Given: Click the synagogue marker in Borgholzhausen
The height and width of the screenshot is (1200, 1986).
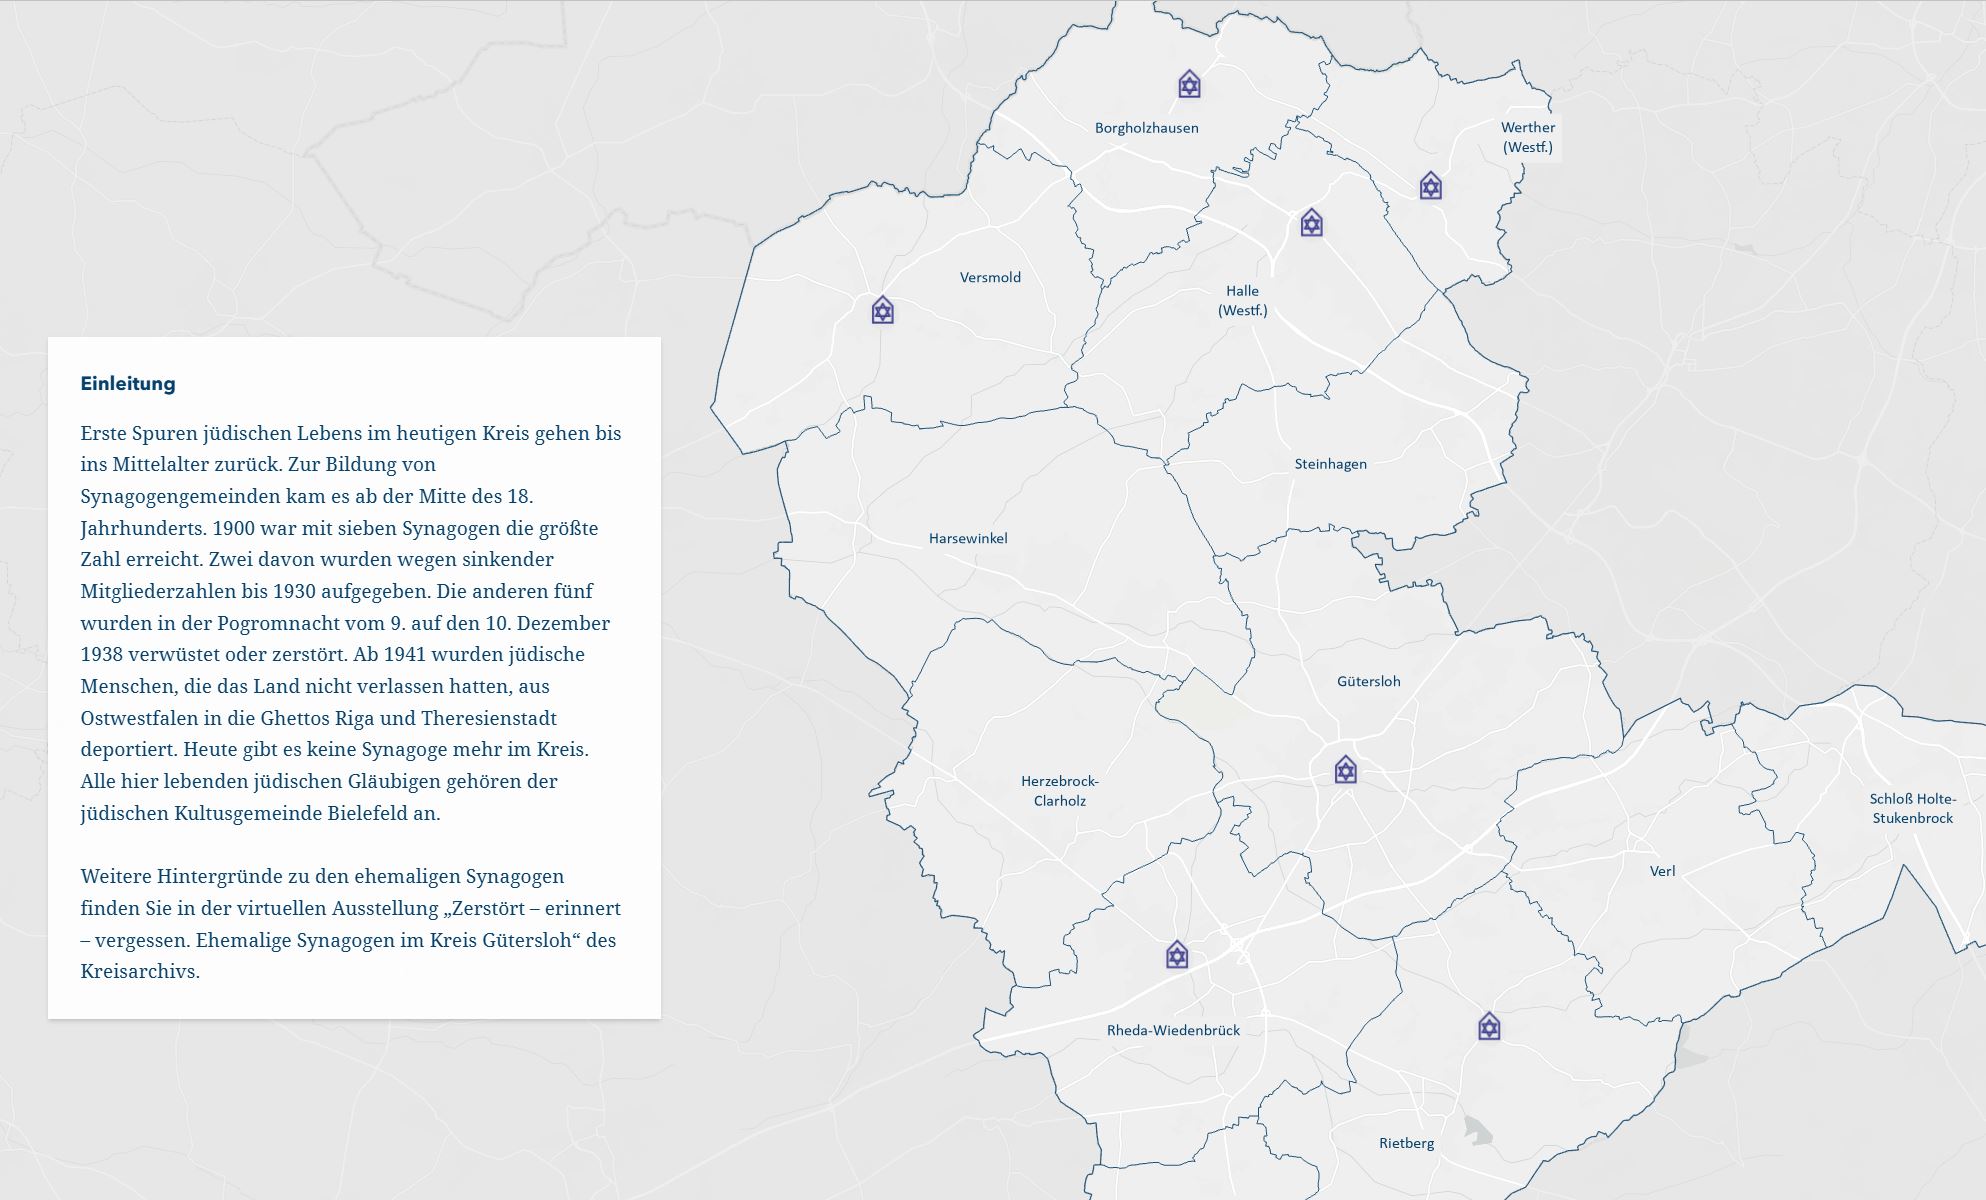Looking at the screenshot, I should tap(1189, 84).
